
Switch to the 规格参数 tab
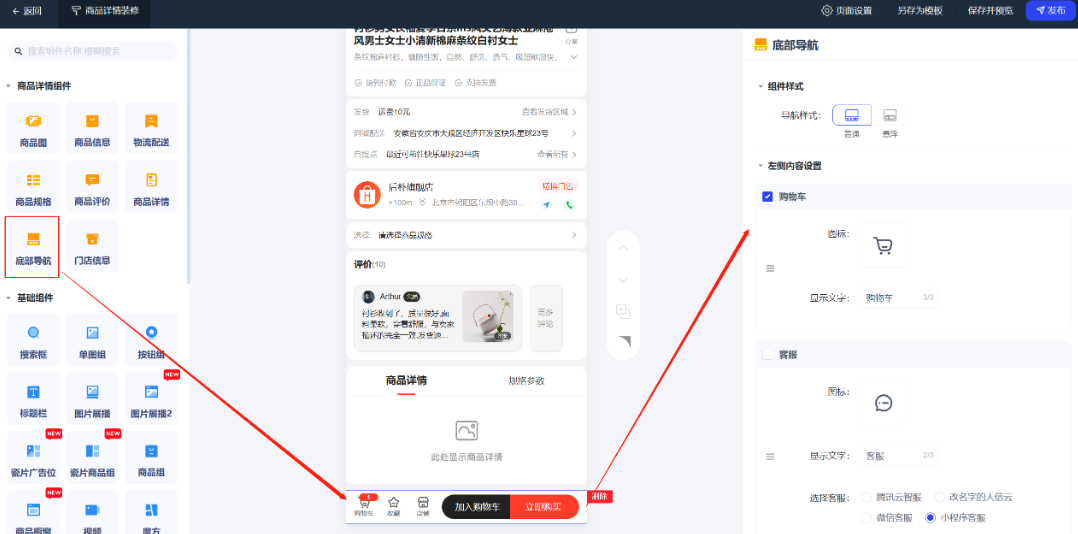[527, 381]
